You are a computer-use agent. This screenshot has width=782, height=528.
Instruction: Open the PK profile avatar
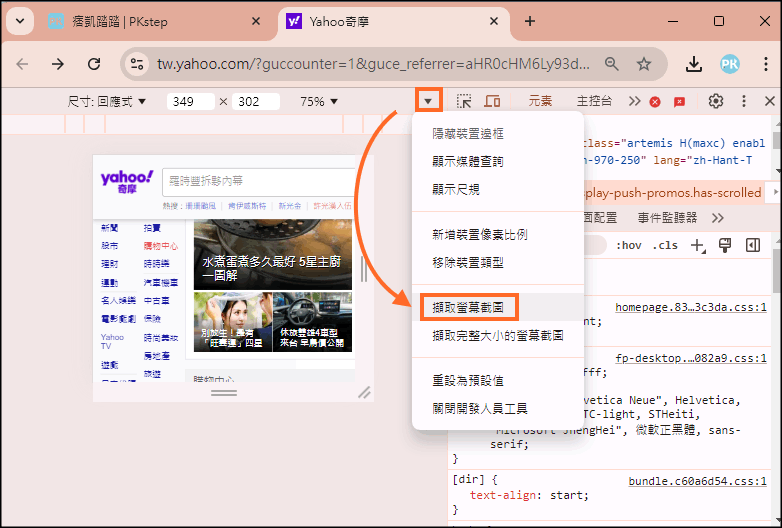(730, 64)
